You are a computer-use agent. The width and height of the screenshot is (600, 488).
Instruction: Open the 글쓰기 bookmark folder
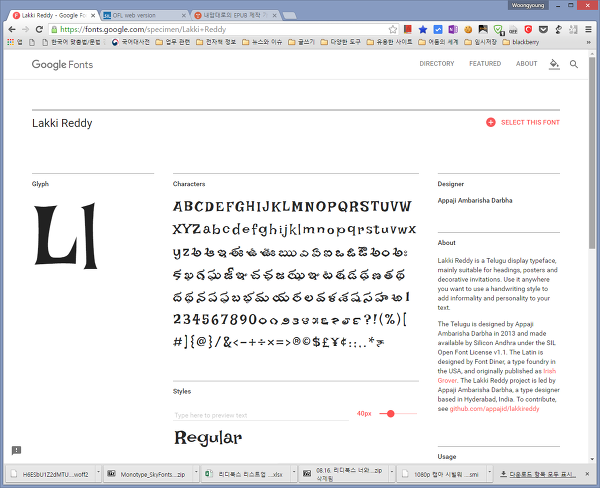click(x=302, y=42)
